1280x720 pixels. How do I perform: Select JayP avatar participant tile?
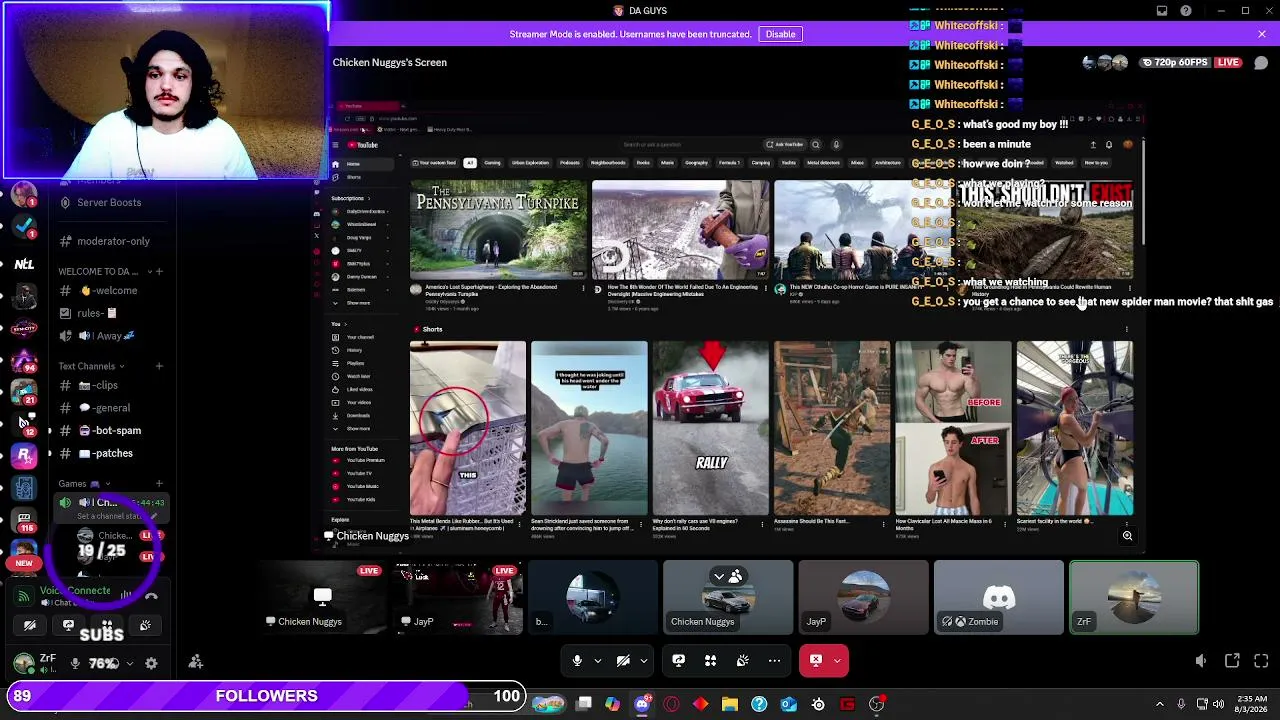tap(864, 597)
